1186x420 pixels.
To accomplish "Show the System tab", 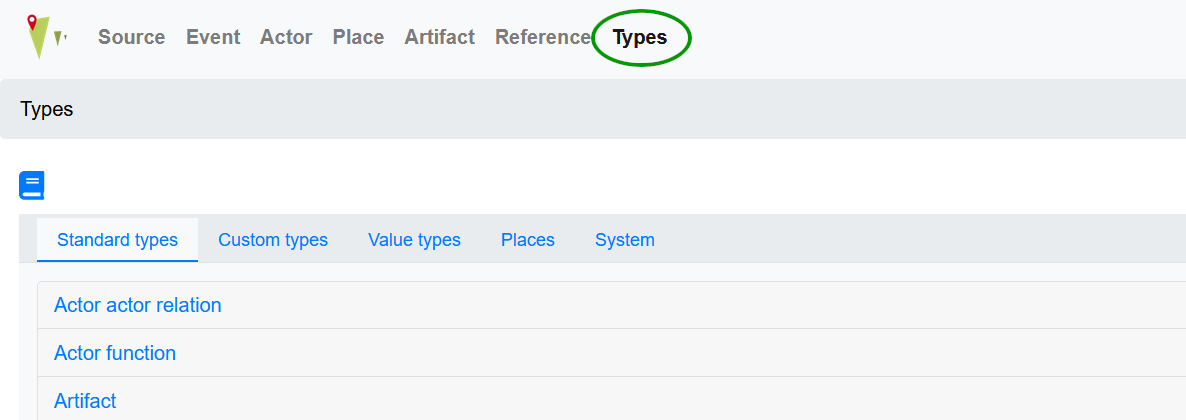I will click(624, 240).
